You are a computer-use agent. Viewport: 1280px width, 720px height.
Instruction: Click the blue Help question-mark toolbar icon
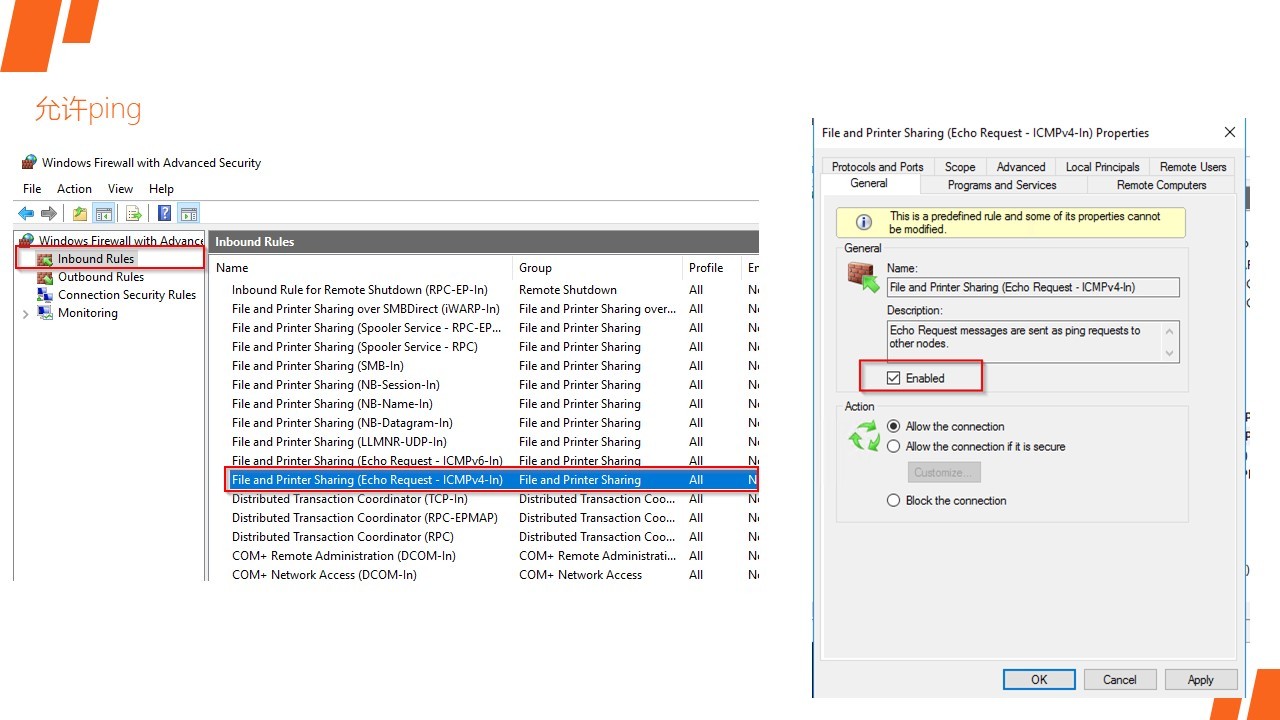point(164,213)
